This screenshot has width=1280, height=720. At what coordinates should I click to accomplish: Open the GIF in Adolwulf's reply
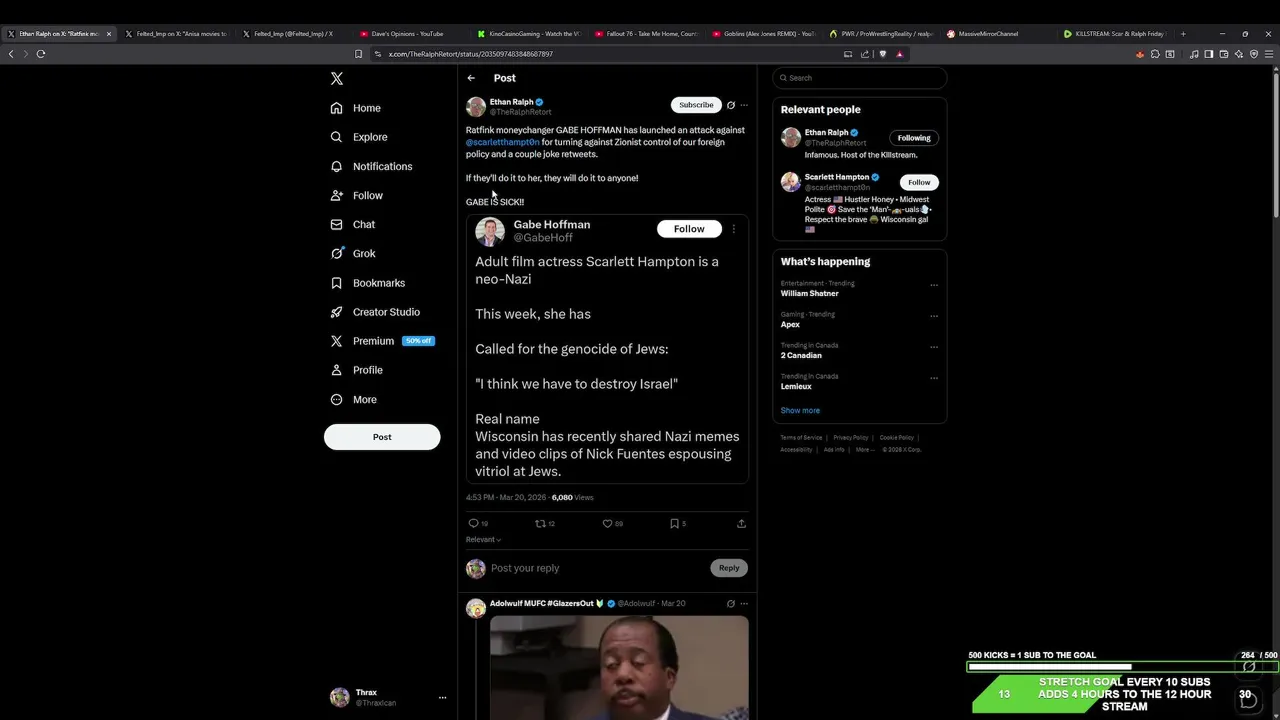619,668
